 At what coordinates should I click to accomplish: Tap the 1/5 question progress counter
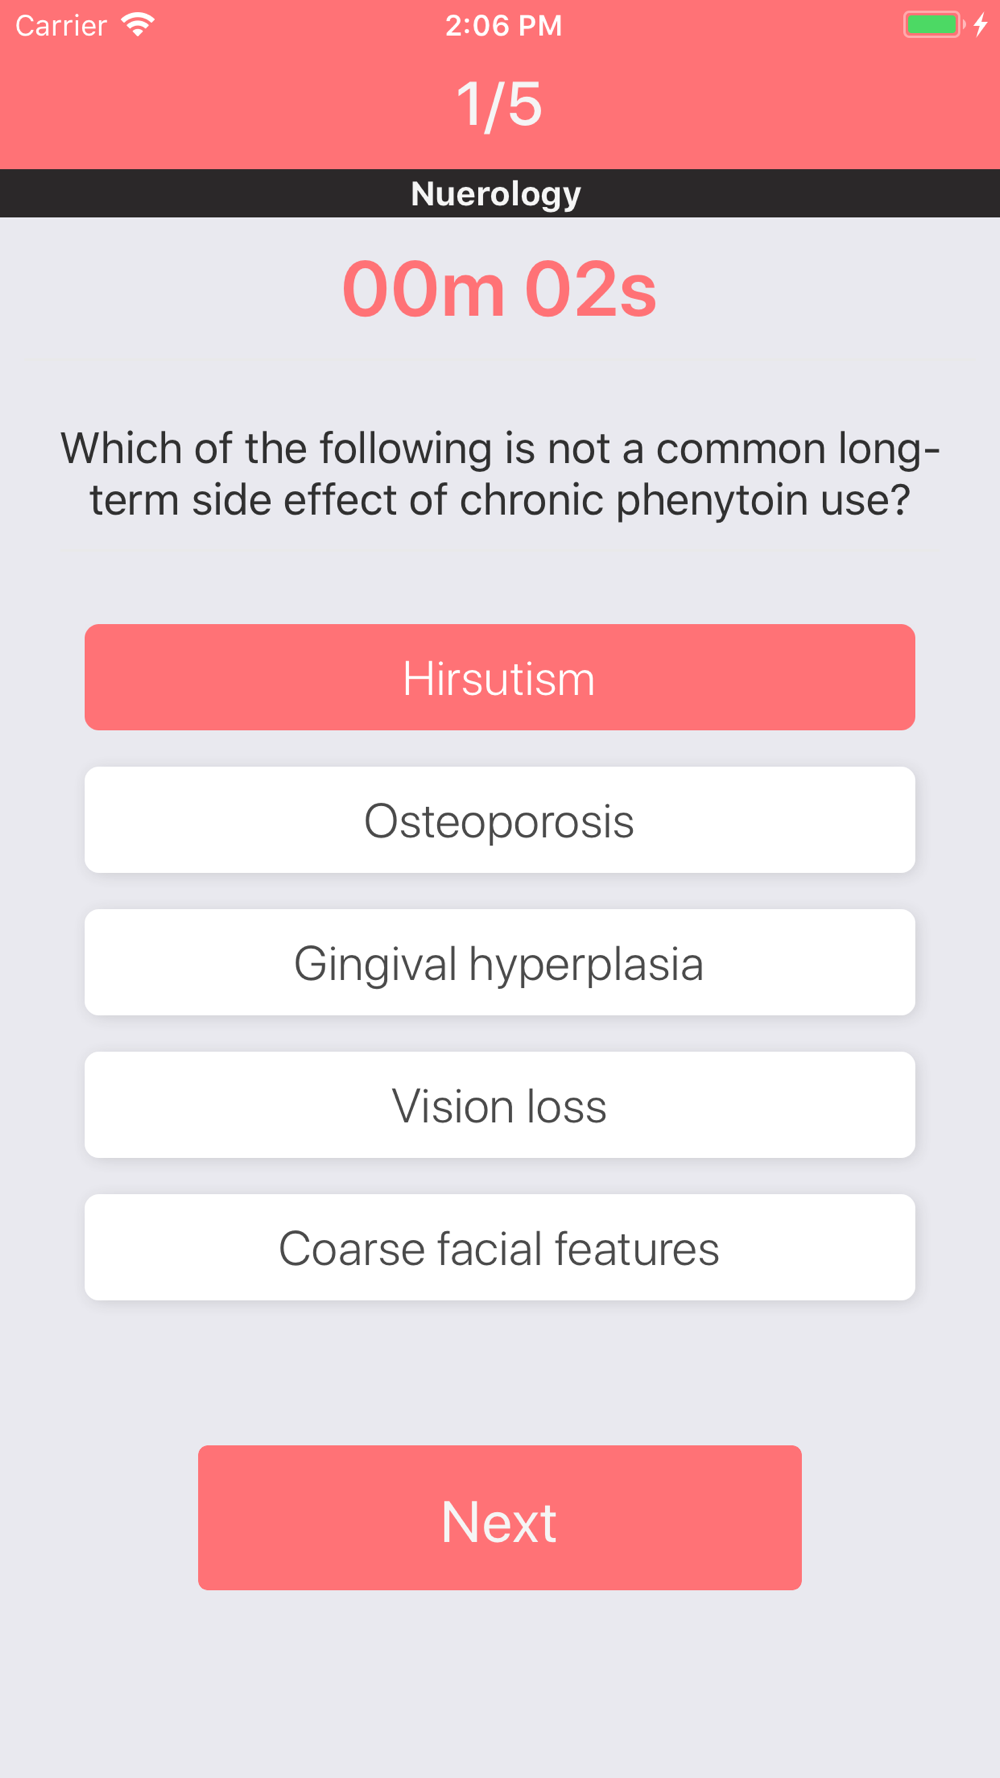(499, 104)
